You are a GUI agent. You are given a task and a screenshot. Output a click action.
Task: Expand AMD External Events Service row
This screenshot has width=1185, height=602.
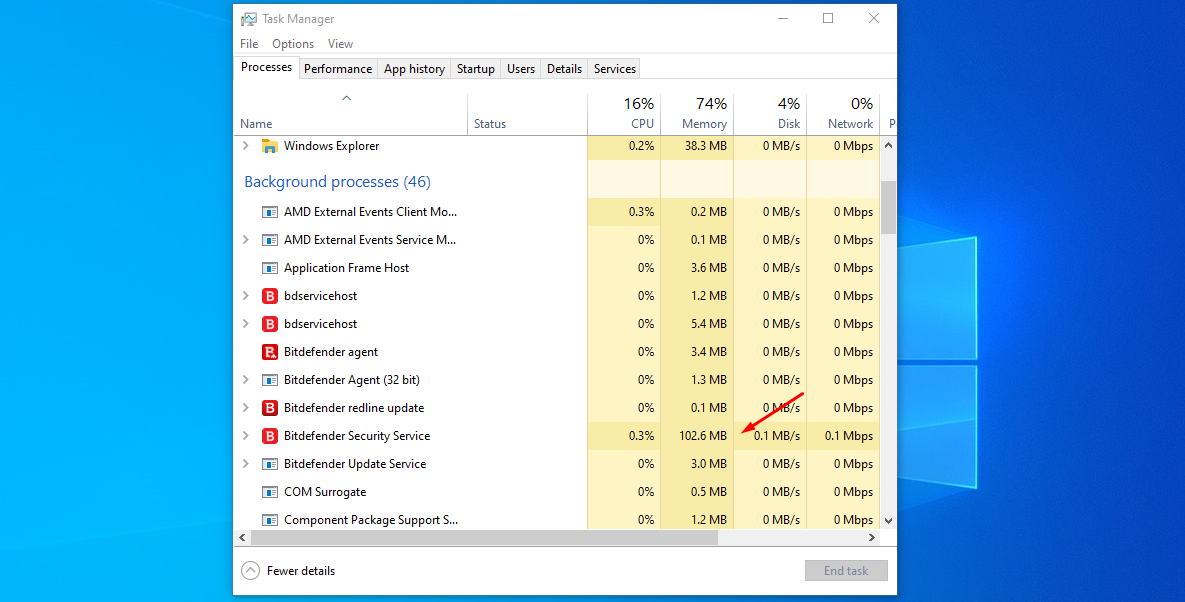point(246,239)
